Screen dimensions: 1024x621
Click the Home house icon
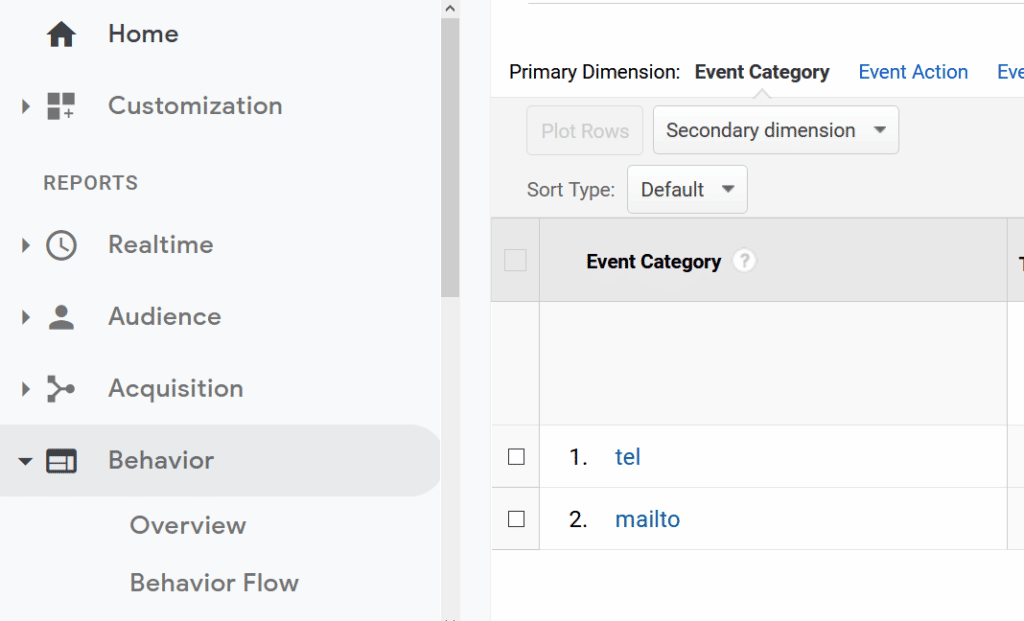click(x=61, y=34)
